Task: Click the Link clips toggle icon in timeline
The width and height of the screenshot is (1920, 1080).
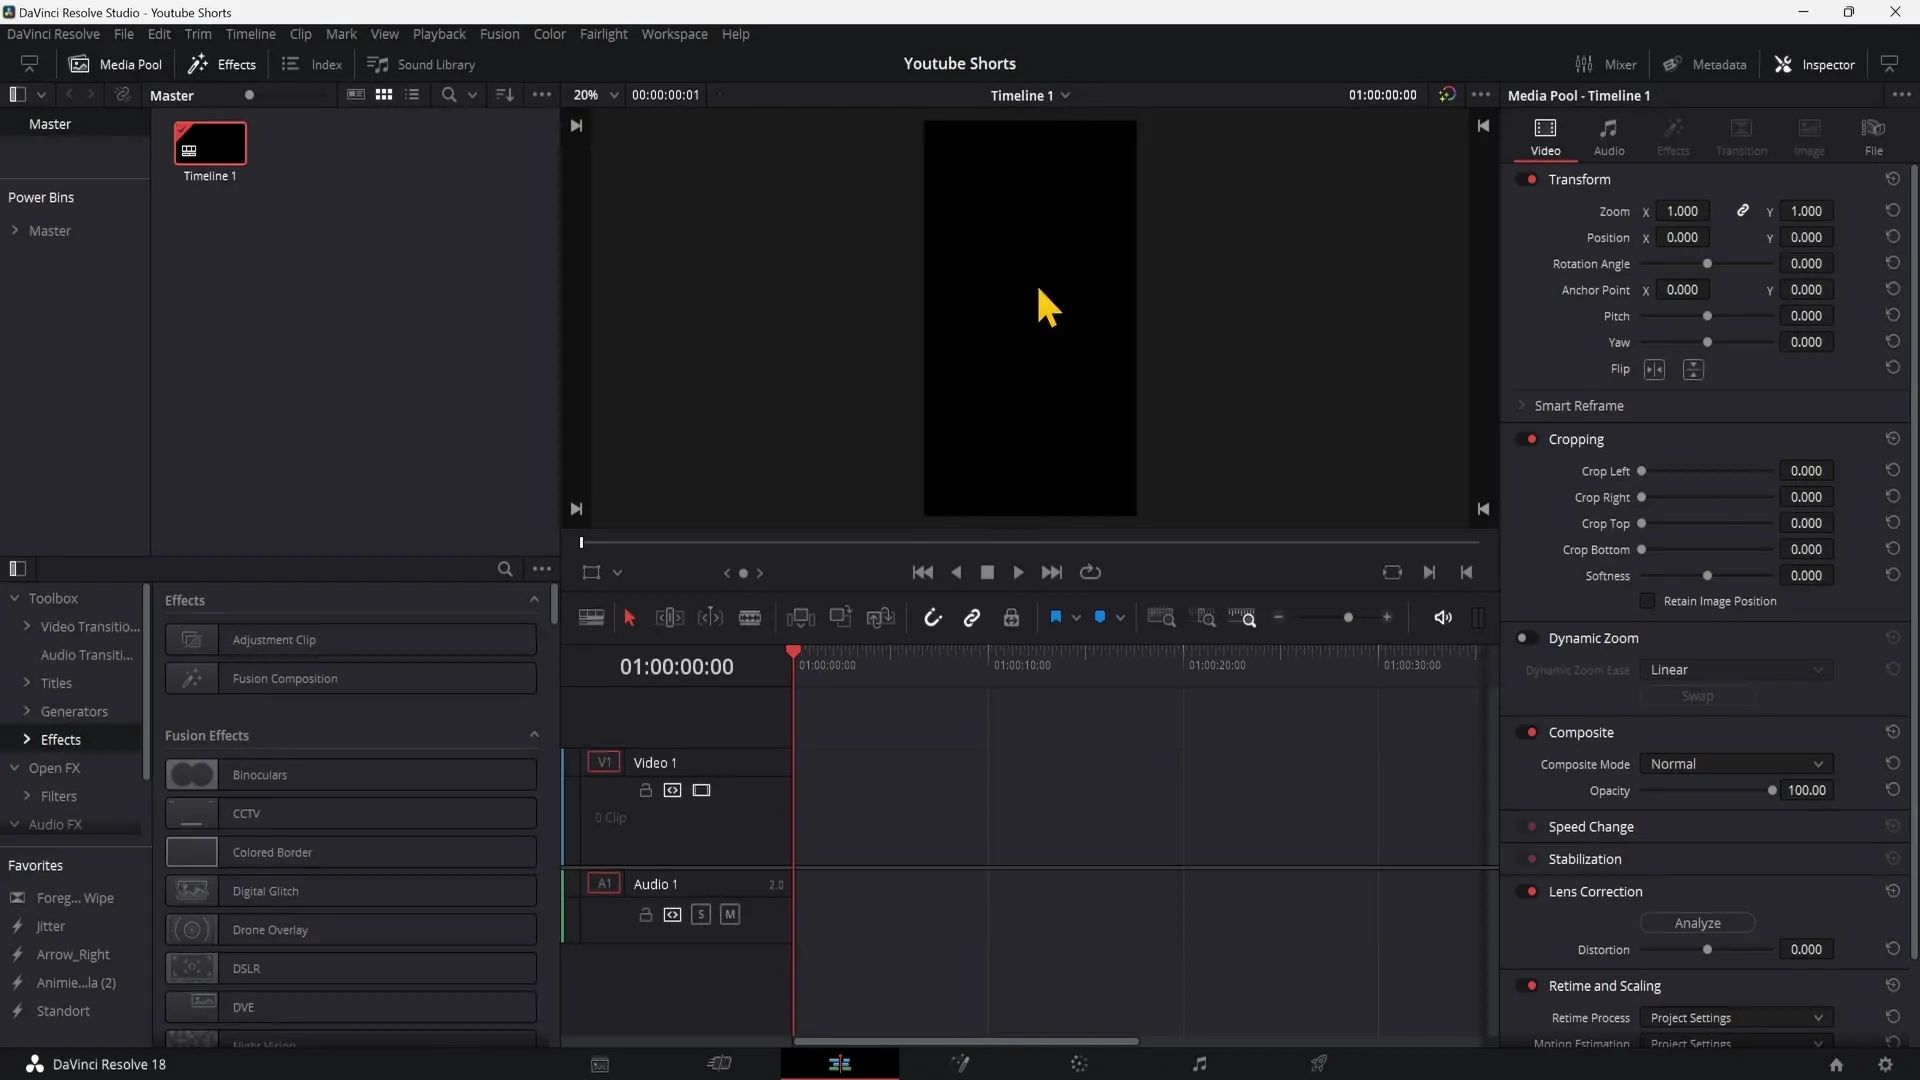Action: pos(972,617)
